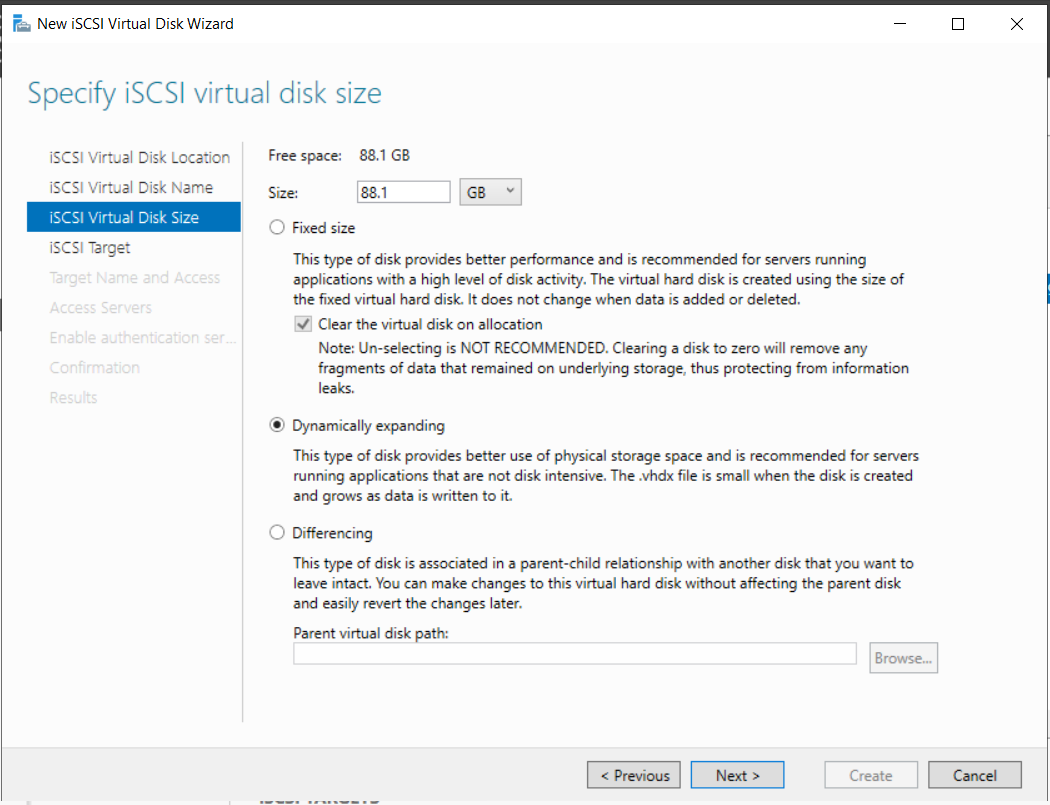Open the iSCSI Target step
Screen dimensions: 1050x805
click(x=96, y=247)
